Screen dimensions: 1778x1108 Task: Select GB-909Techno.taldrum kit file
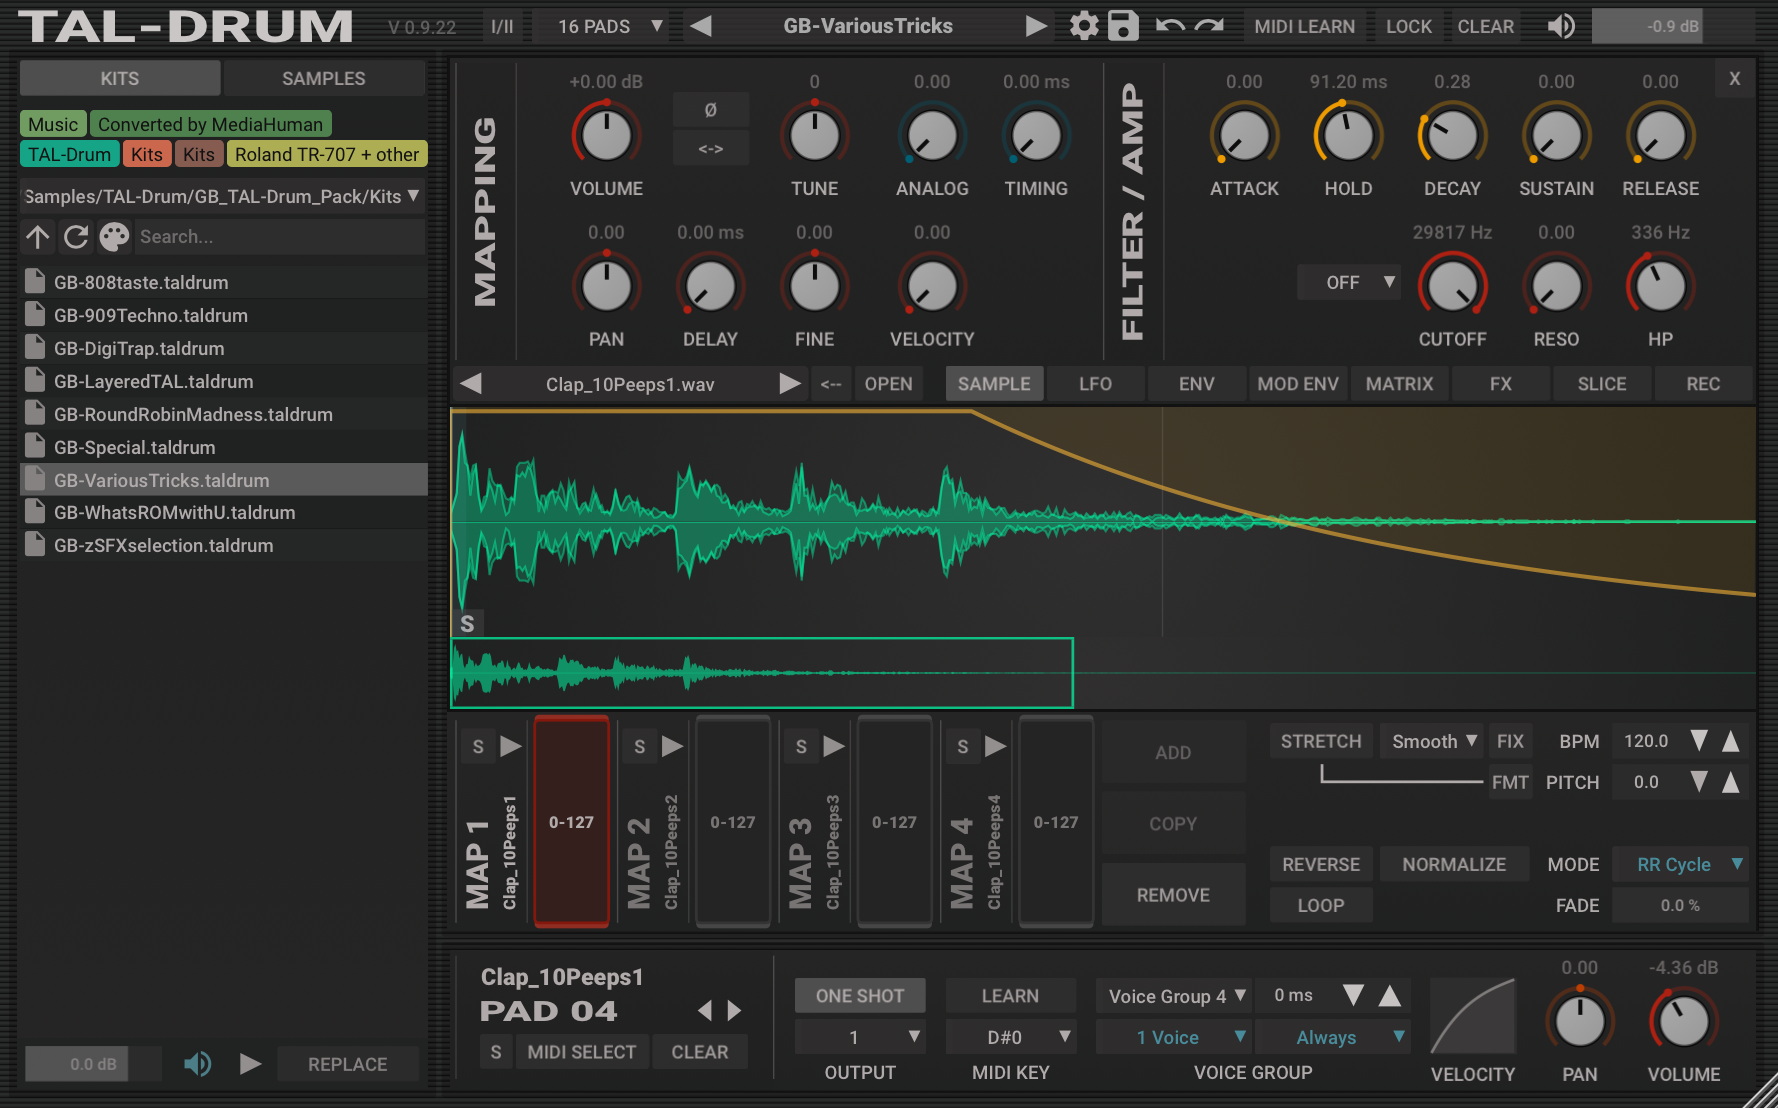(151, 315)
